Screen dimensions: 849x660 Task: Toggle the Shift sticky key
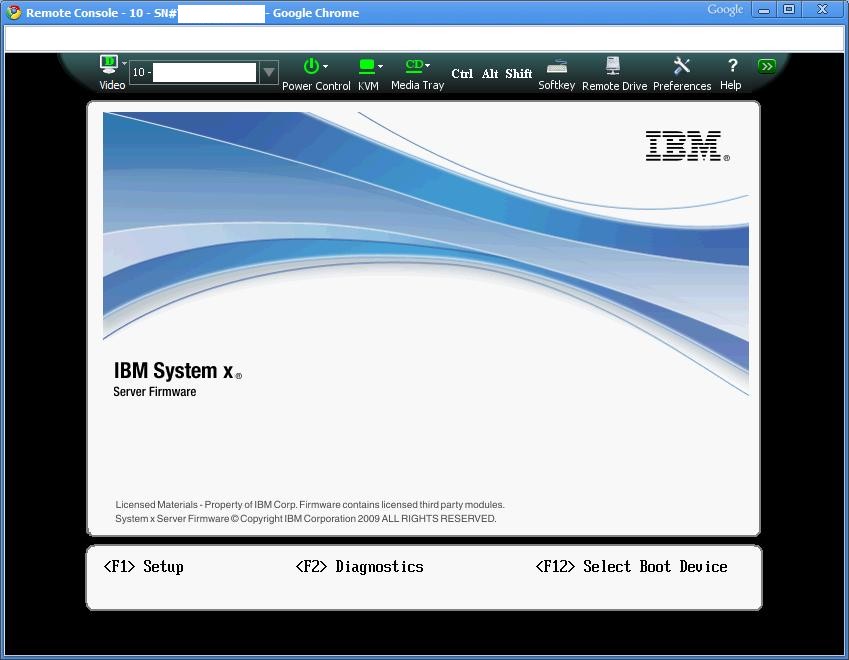pyautogui.click(x=519, y=74)
